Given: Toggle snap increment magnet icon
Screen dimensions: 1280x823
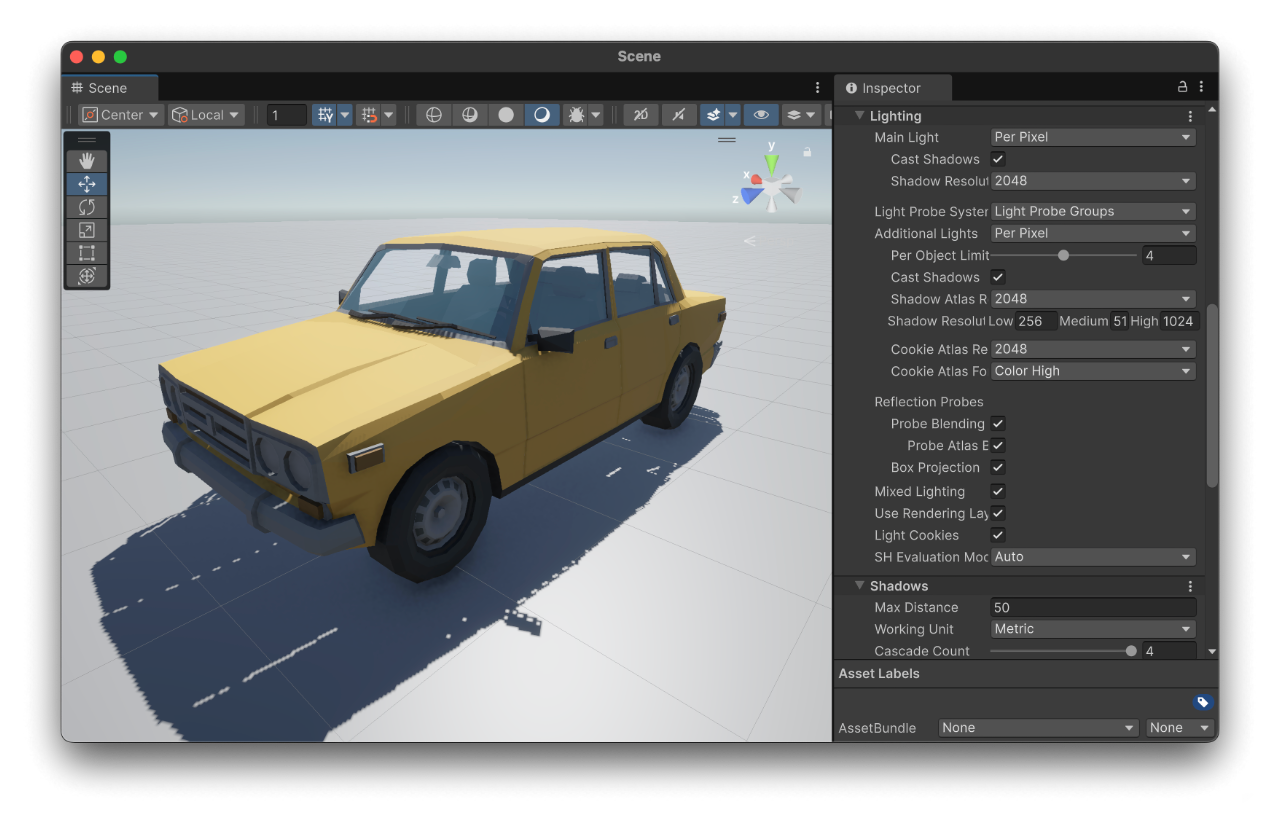Looking at the screenshot, I should tap(369, 115).
